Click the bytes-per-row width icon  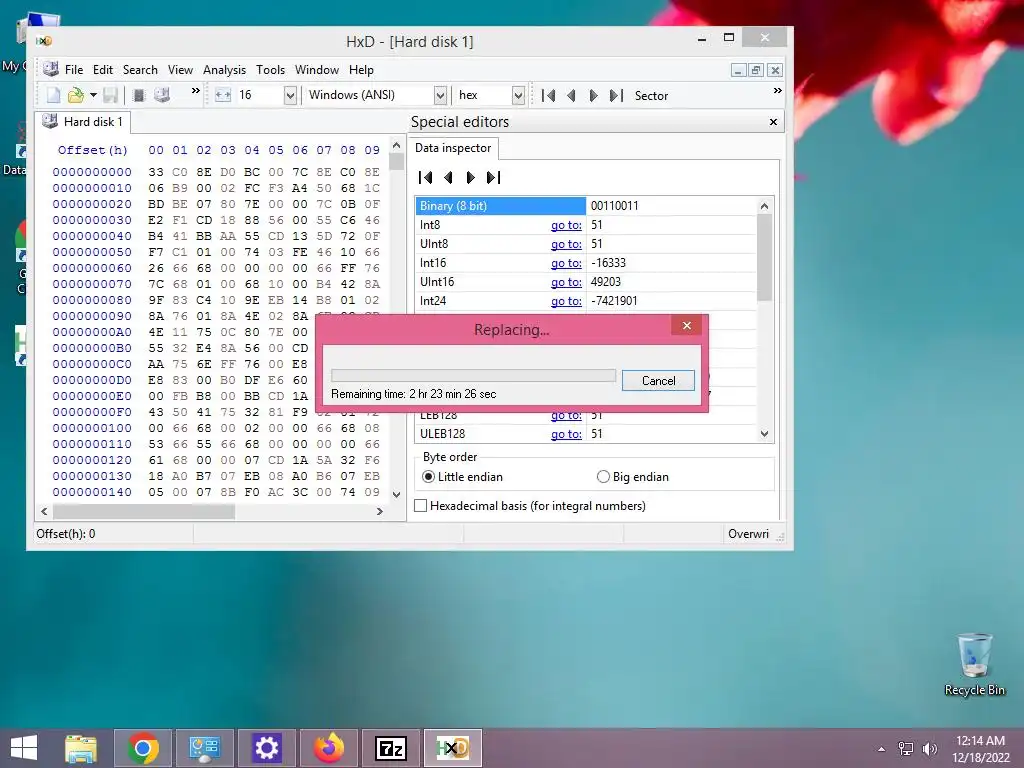[x=223, y=95]
